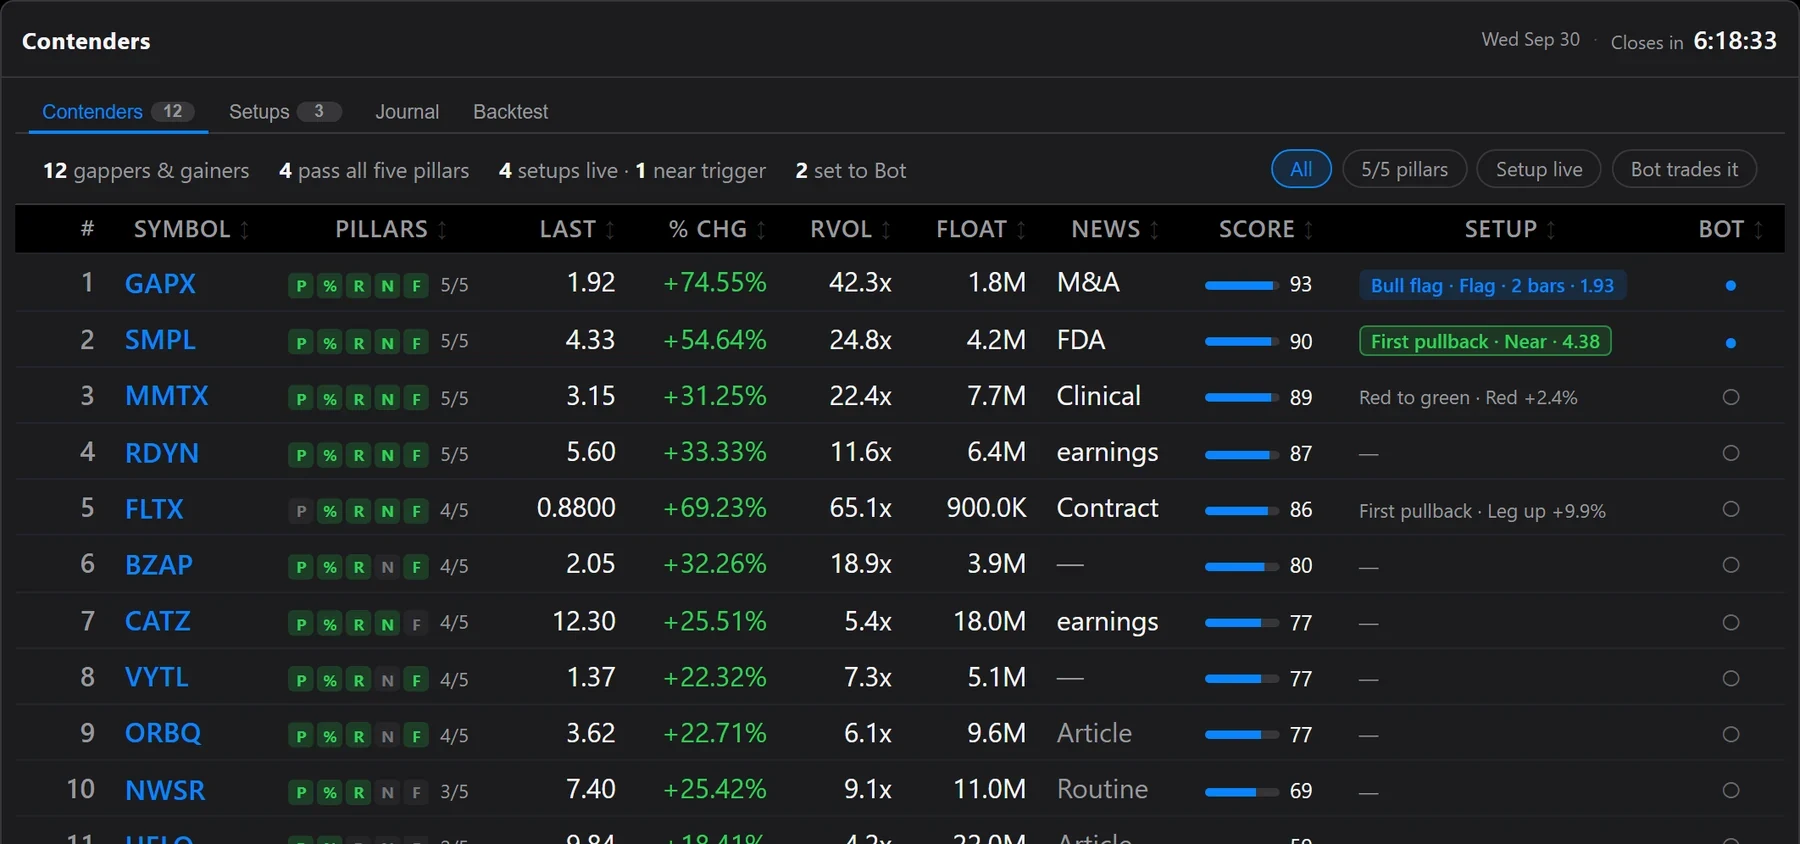The width and height of the screenshot is (1800, 844).
Task: Click the greyed F pillar badge for CATZ
Action: (417, 624)
